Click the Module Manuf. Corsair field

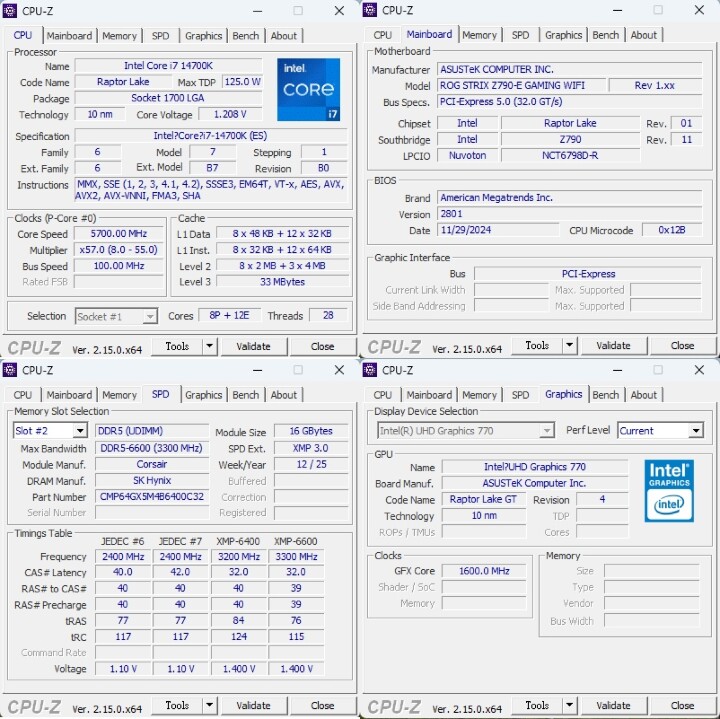pos(152,464)
